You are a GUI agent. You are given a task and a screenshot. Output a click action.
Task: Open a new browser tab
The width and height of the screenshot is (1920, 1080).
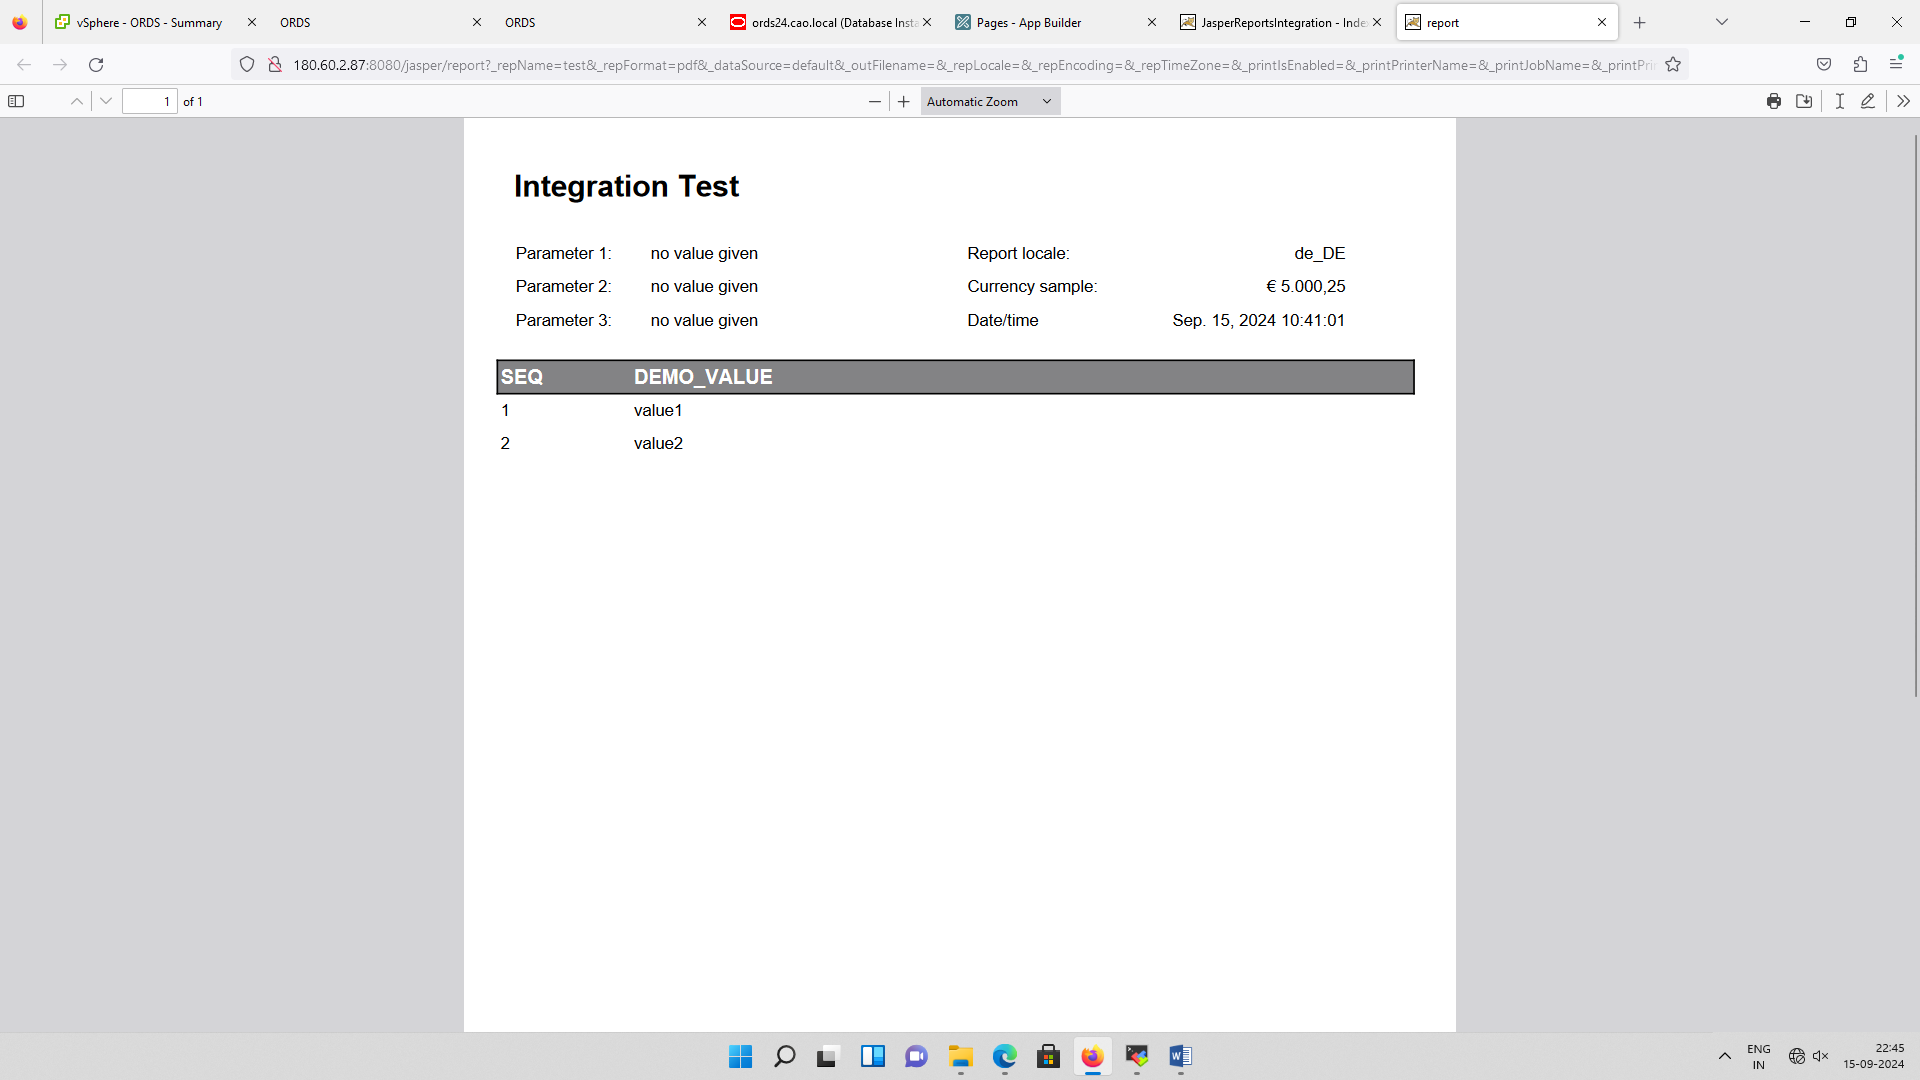[x=1640, y=22]
